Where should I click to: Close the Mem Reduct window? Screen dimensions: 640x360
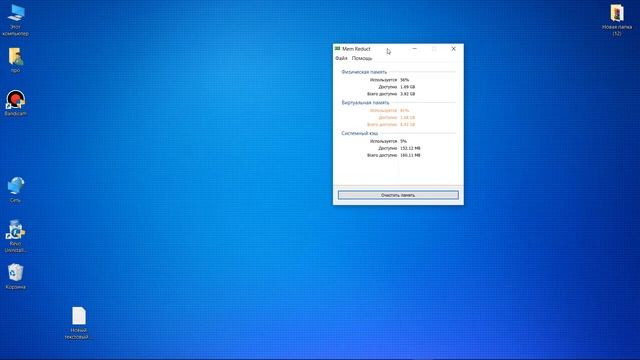(x=453, y=49)
